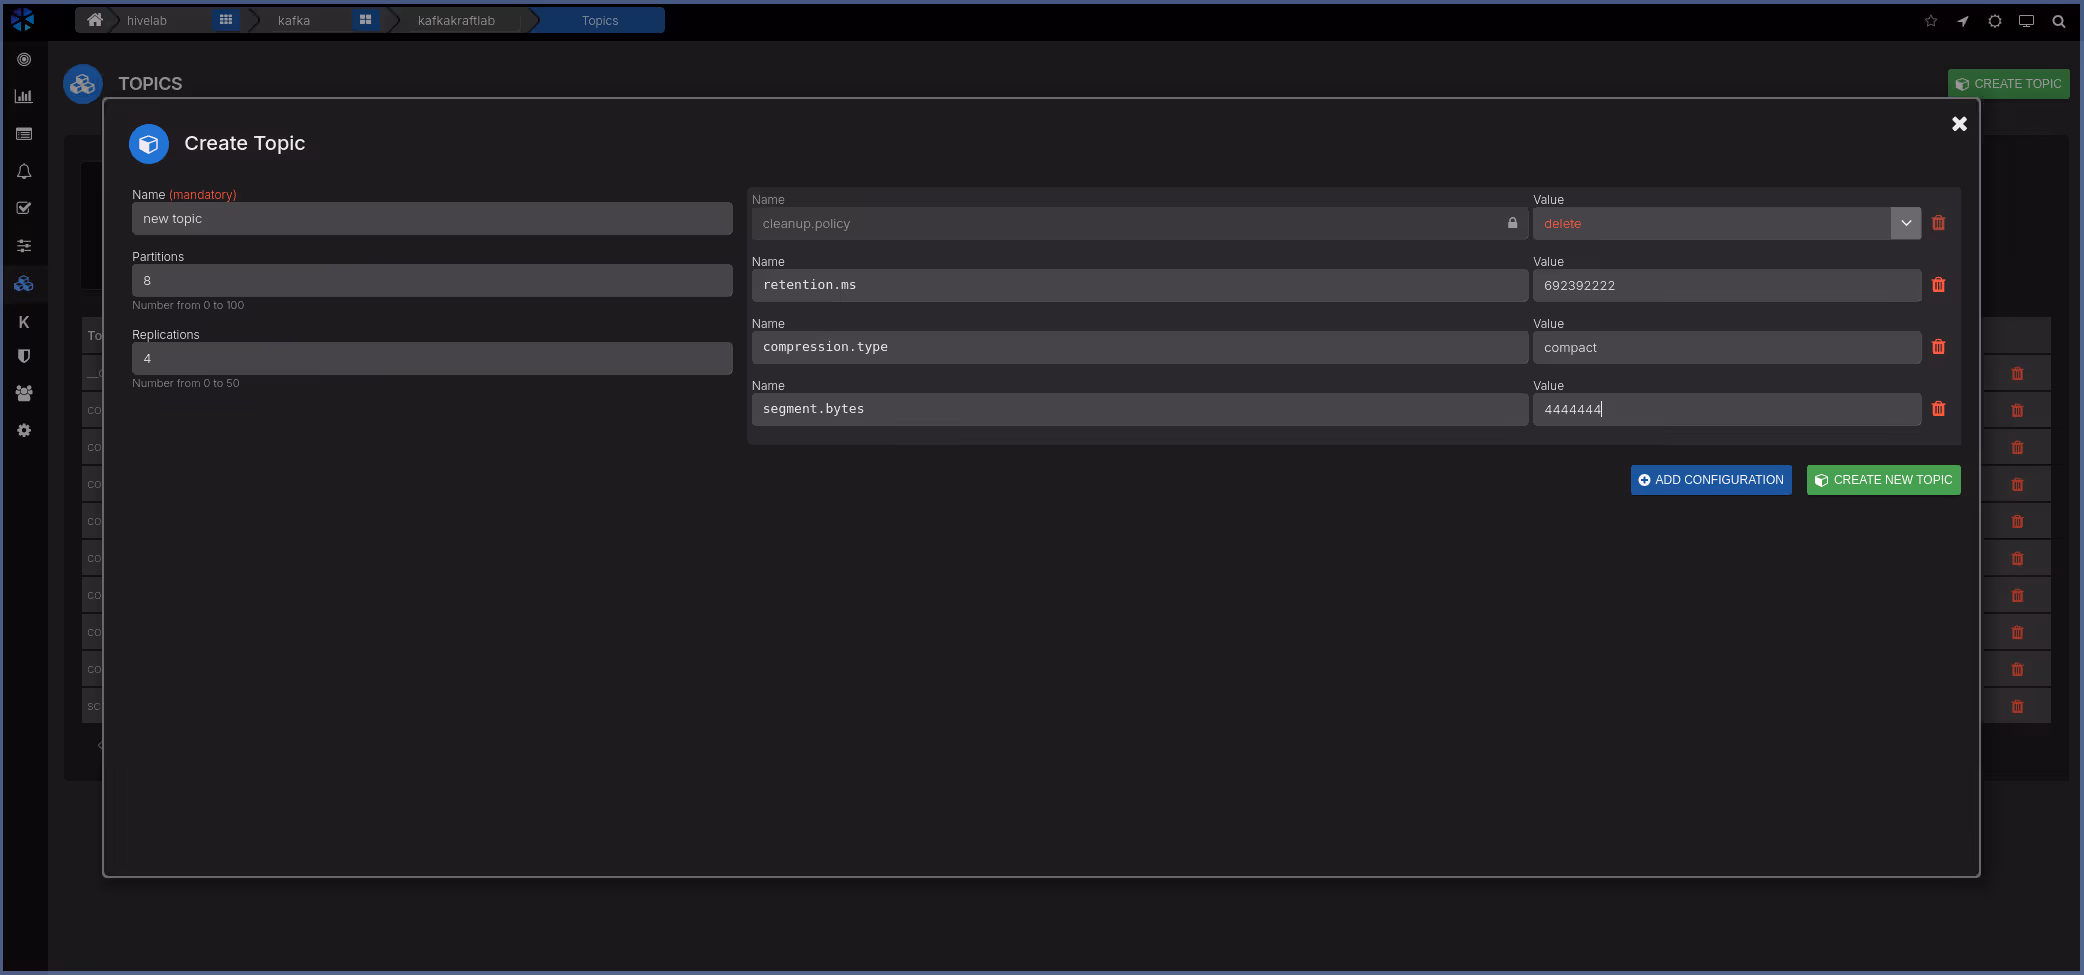Close the Create Topic dialog
Viewport: 2084px width, 975px height.
point(1959,124)
